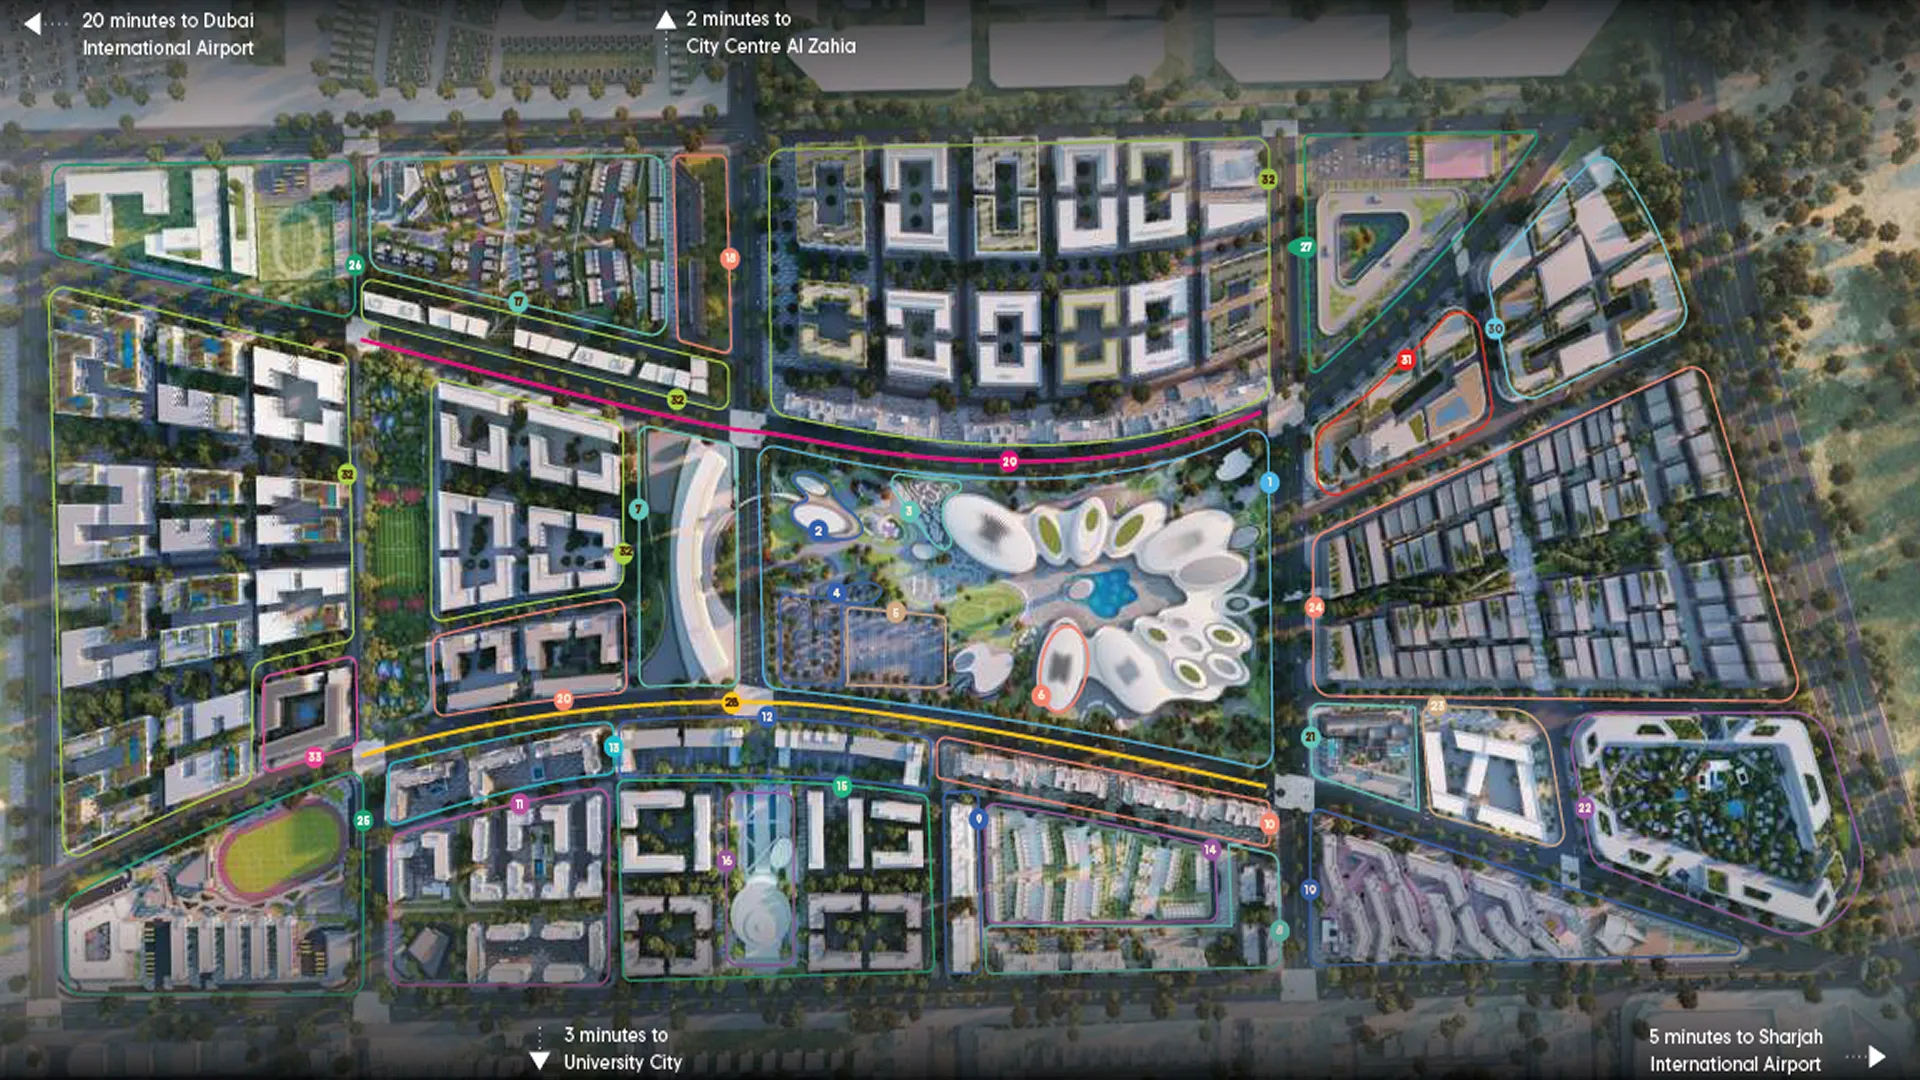The height and width of the screenshot is (1080, 1920).
Task: Click the light blue marker numbered 1
Action: click(x=1269, y=482)
